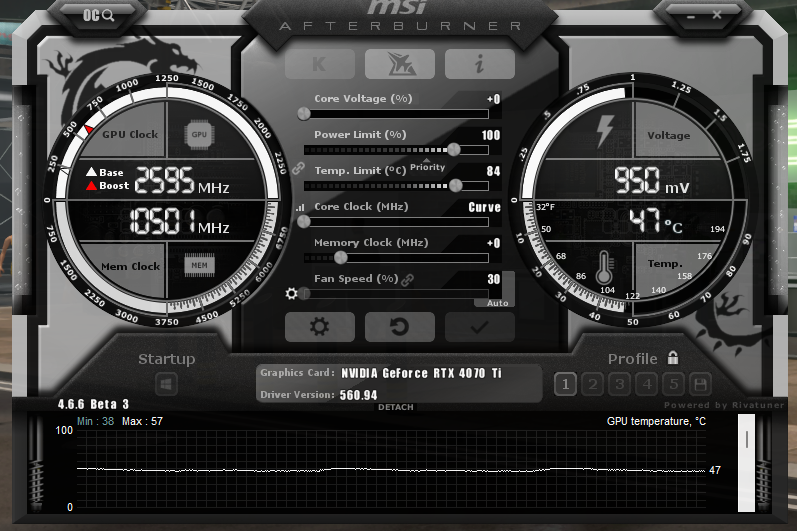The image size is (797, 531).
Task: Select profile slot 5
Action: click(674, 384)
